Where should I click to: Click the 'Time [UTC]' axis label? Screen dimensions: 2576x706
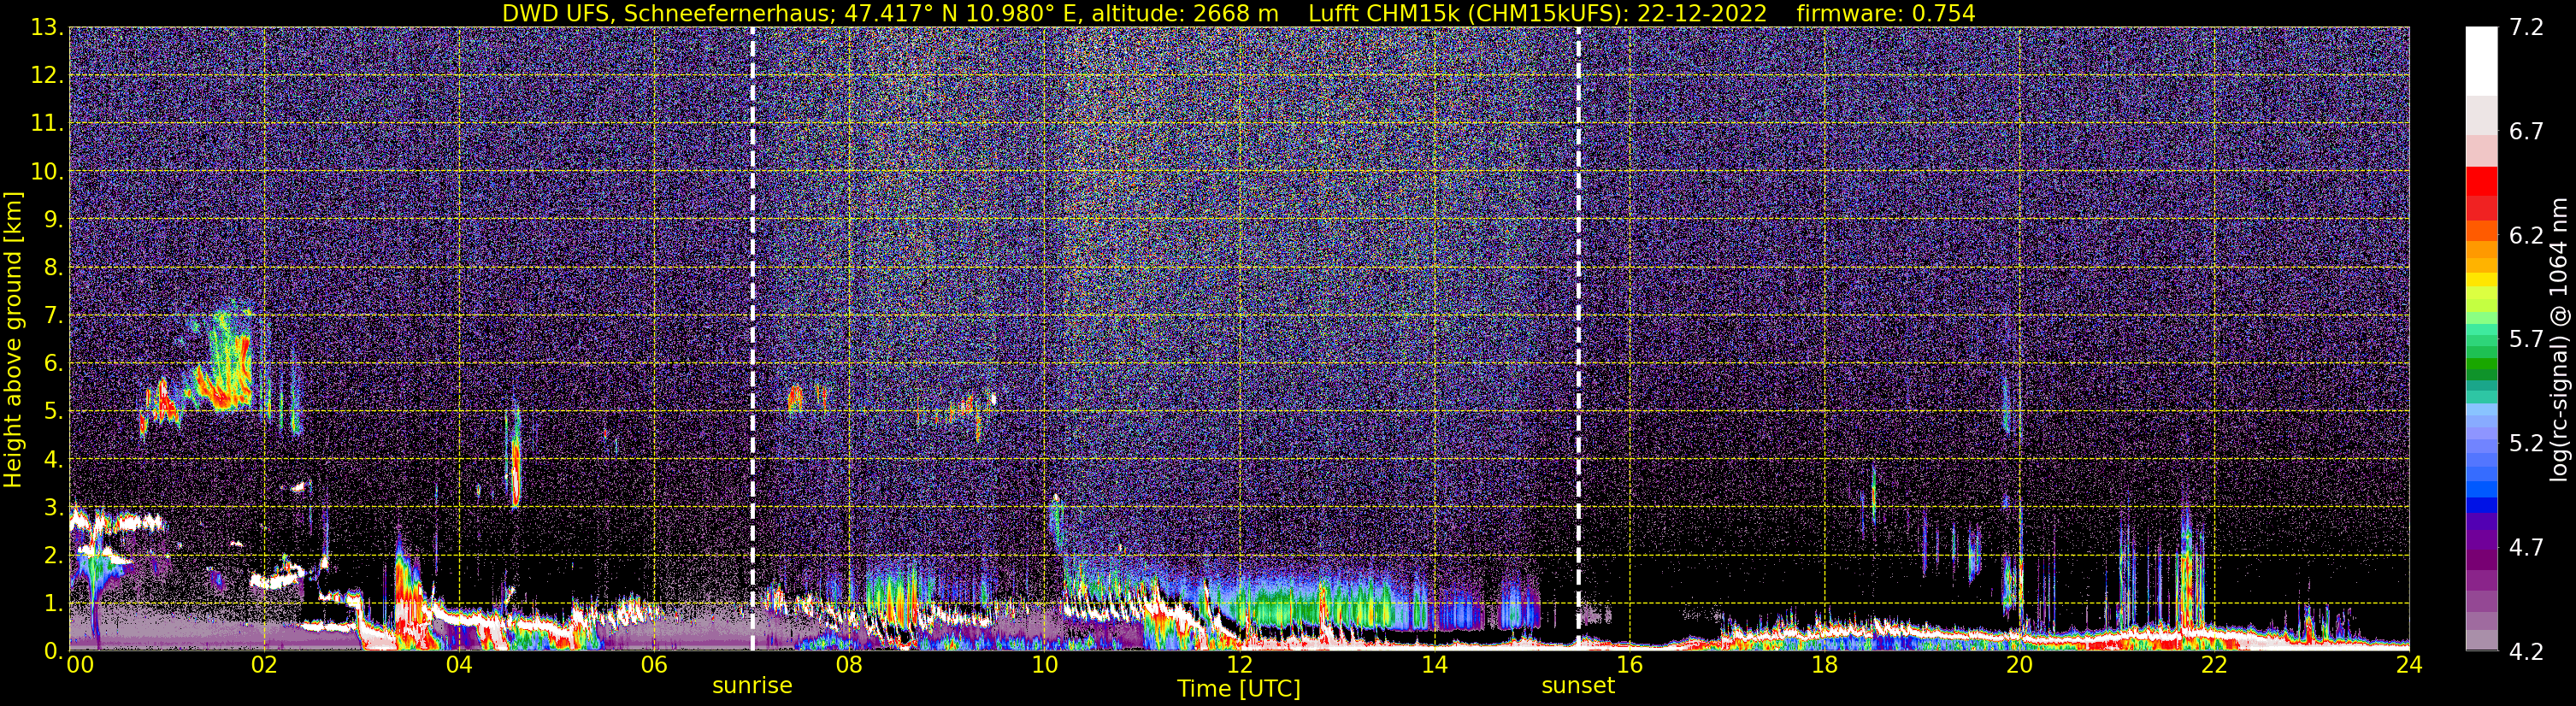coord(1239,689)
